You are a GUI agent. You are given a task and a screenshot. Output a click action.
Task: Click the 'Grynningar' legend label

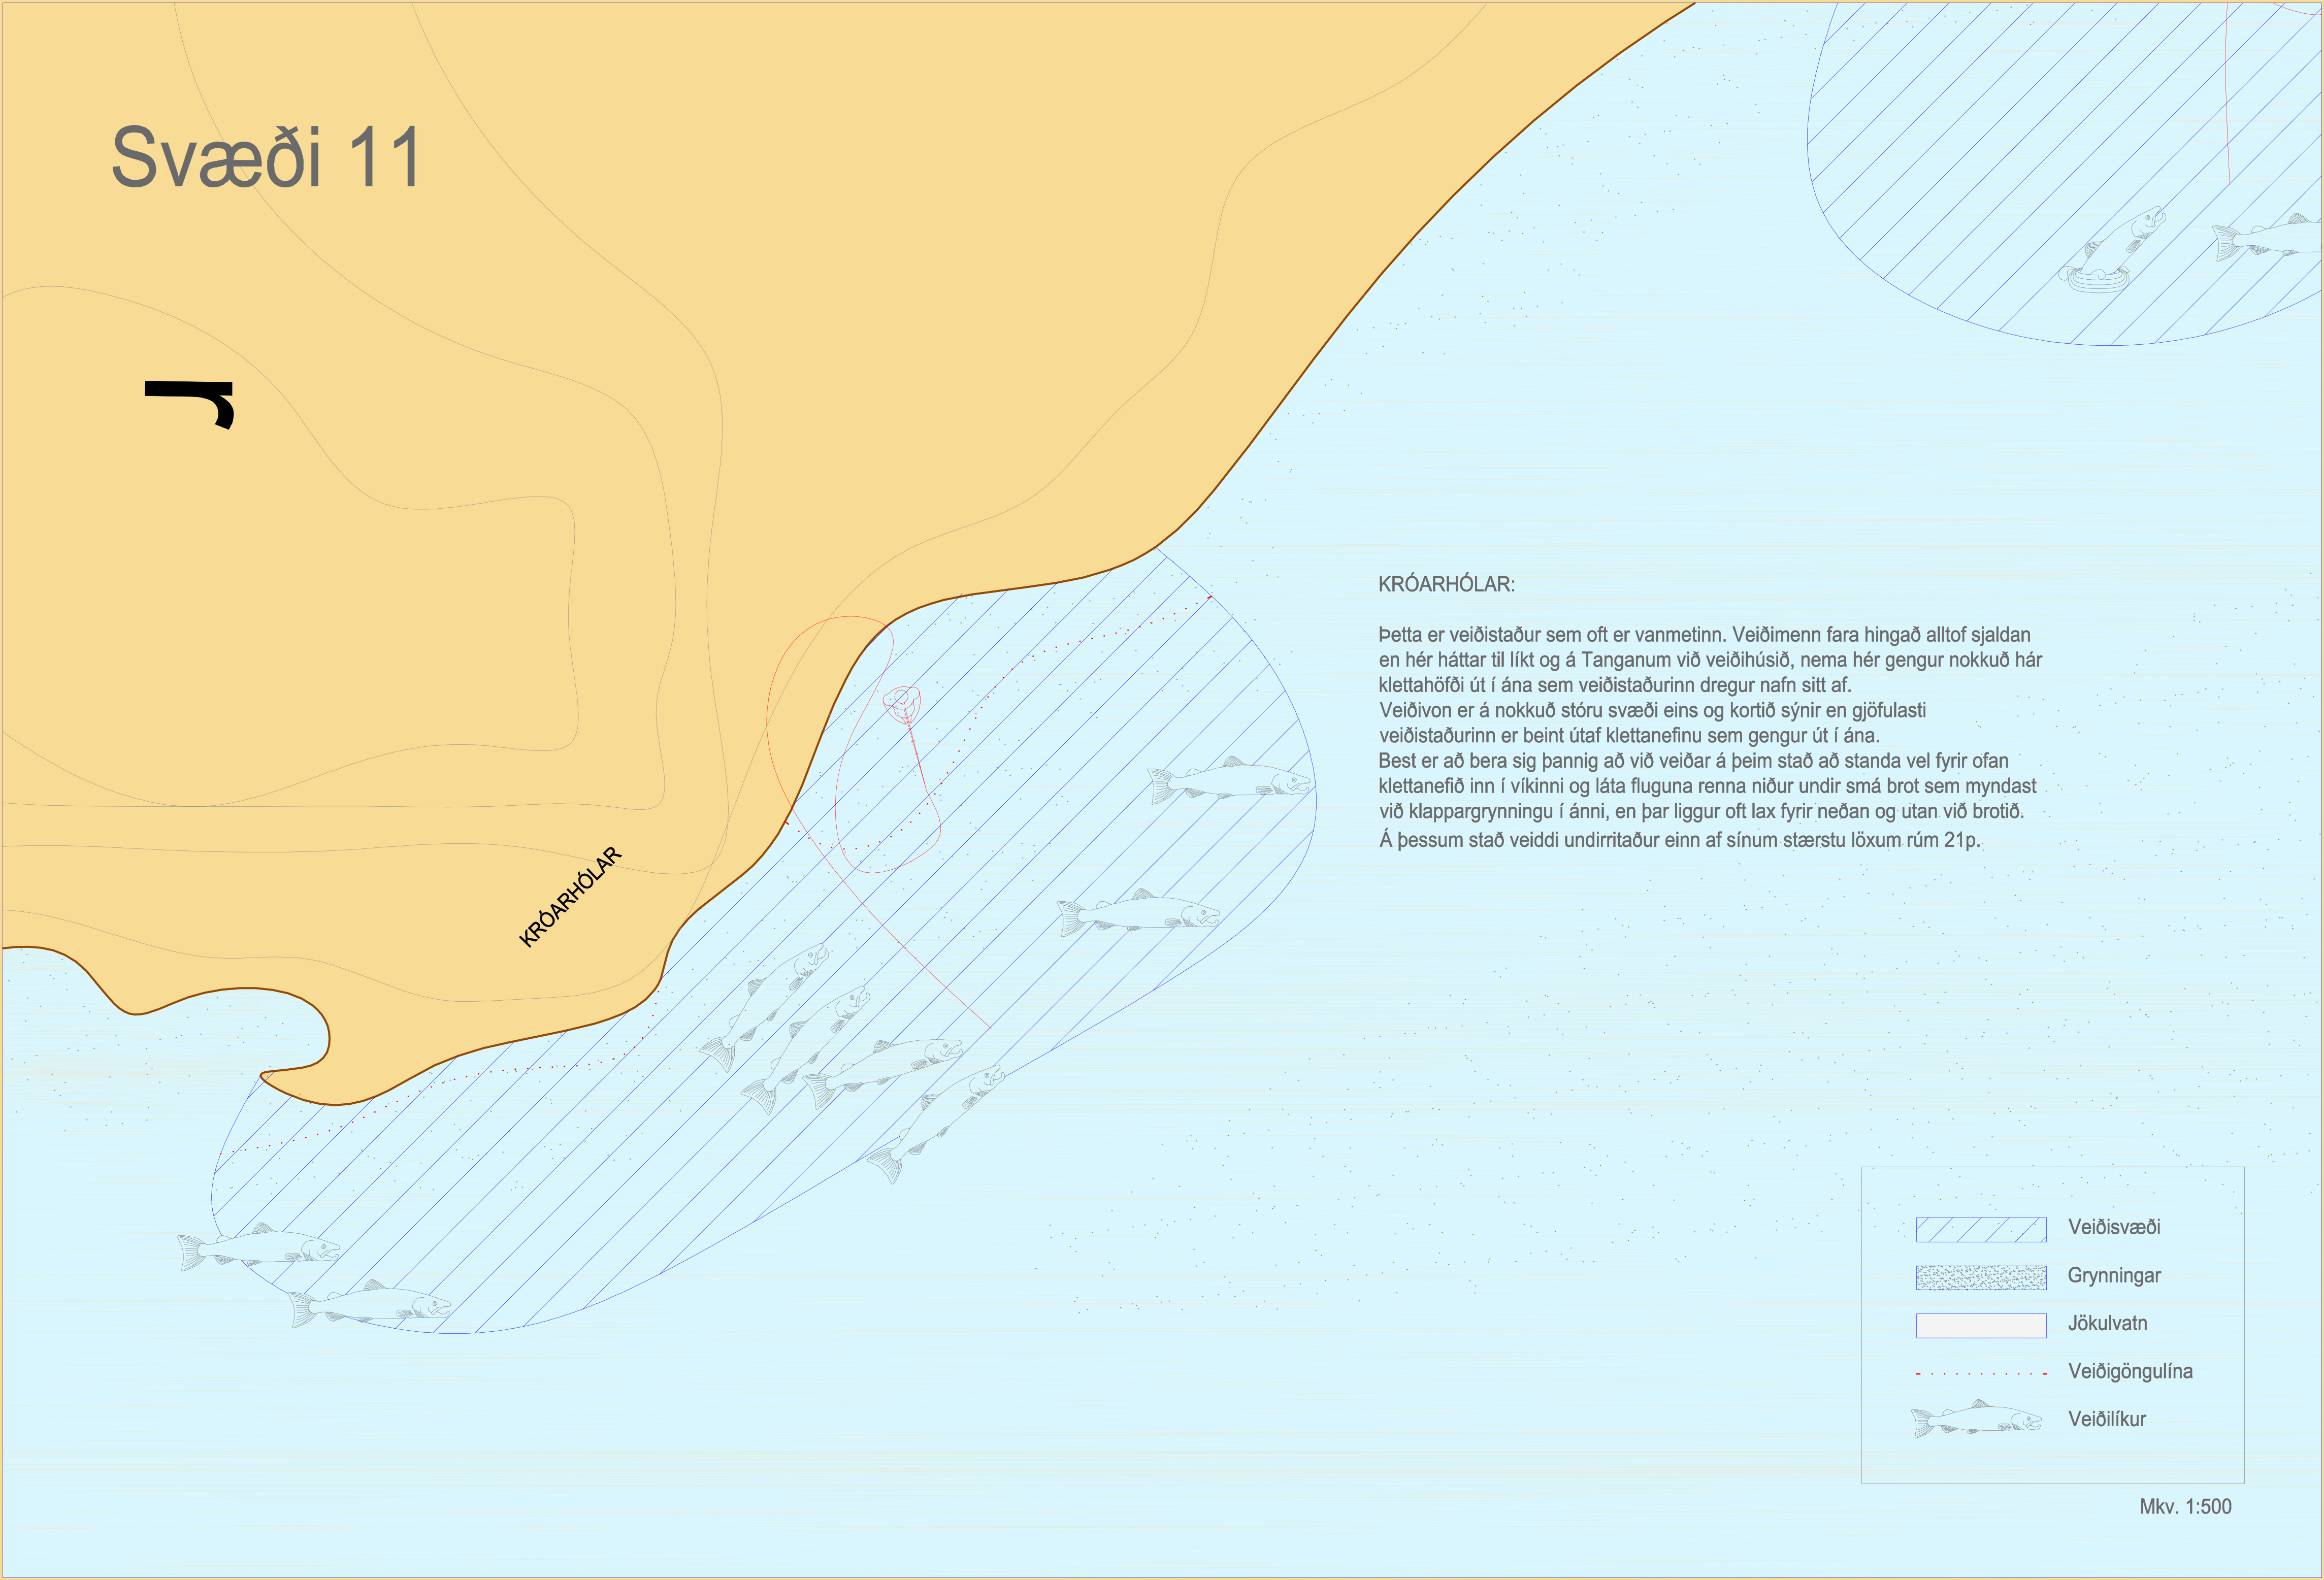coord(2114,1276)
